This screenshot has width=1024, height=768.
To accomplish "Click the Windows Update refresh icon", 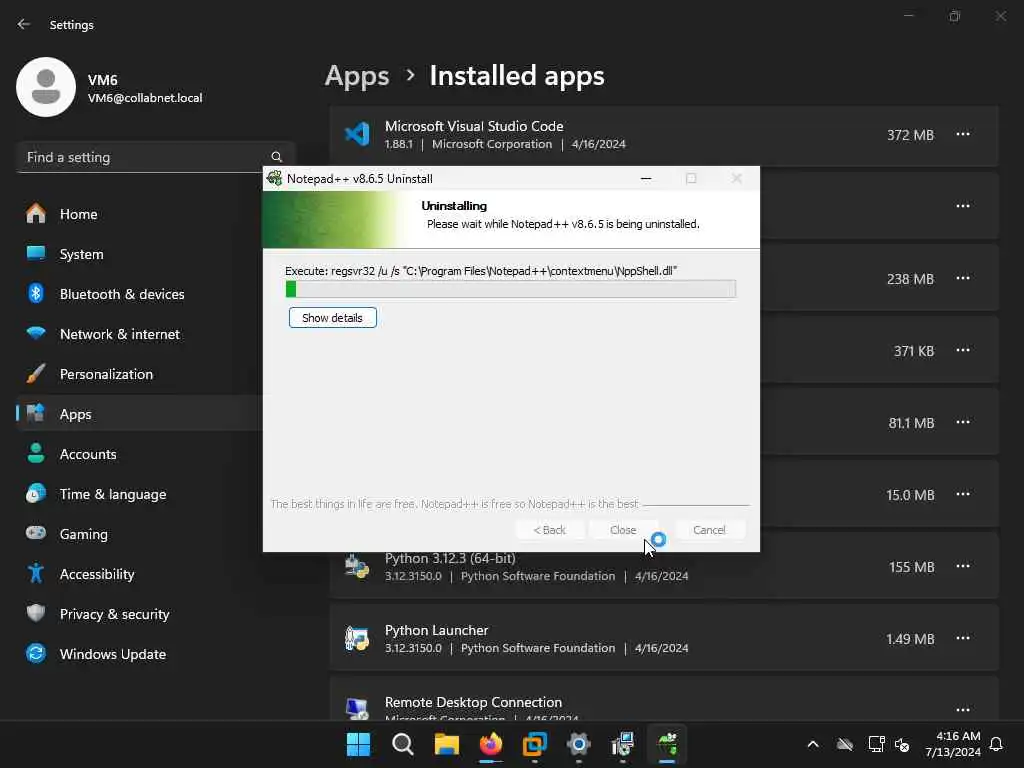I will pyautogui.click(x=36, y=653).
